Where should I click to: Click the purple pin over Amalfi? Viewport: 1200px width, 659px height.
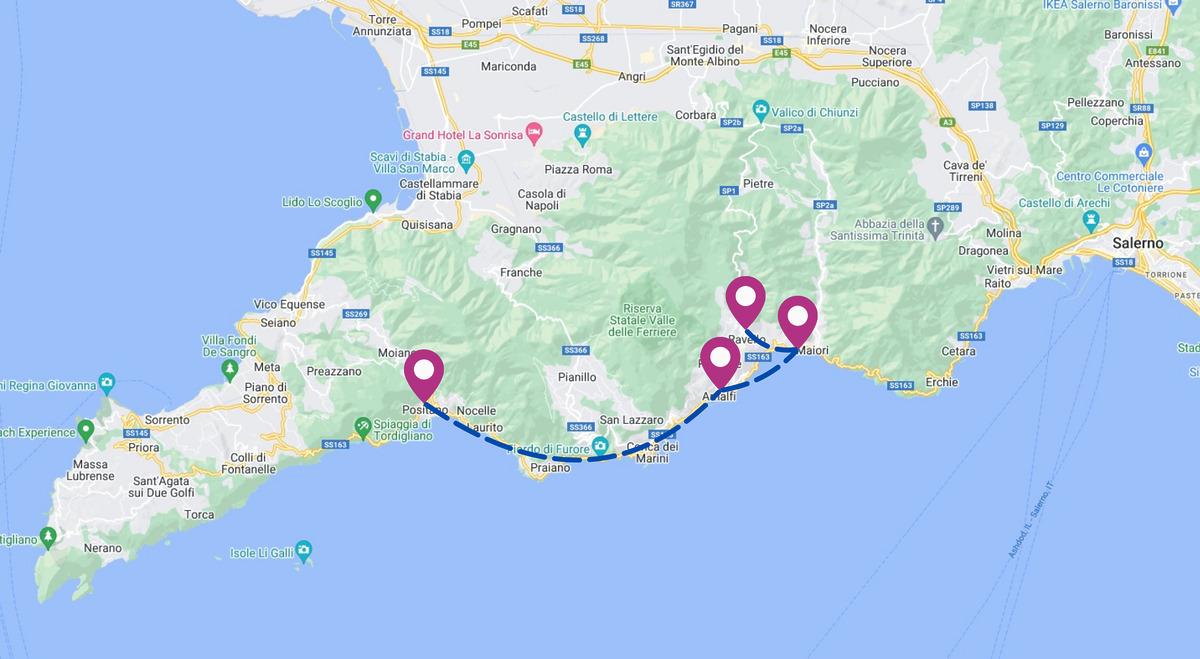[720, 362]
